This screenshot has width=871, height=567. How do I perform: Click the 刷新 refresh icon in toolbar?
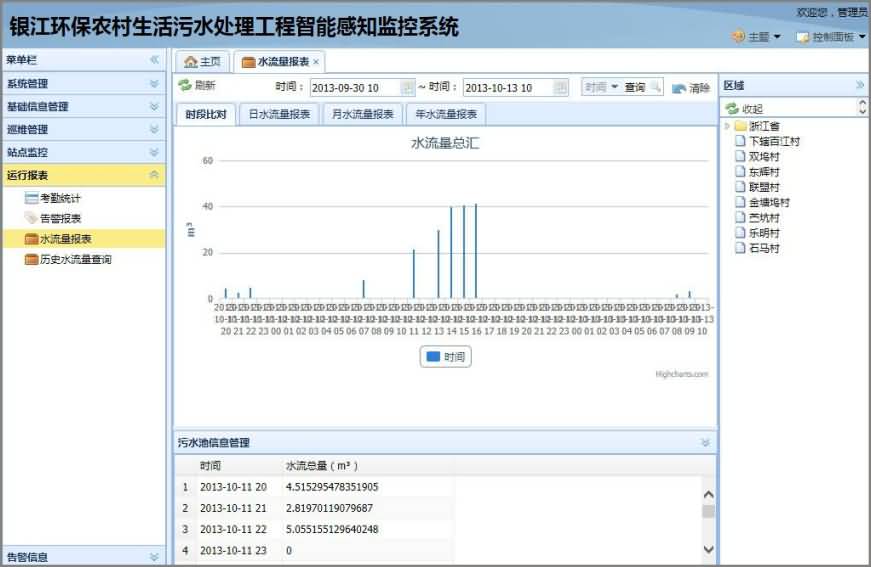(185, 86)
